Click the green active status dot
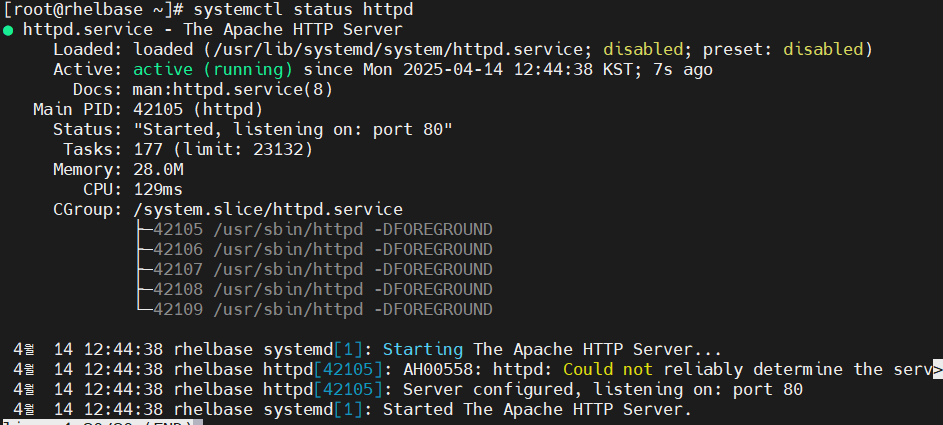Screen dimensions: 943x425 coord(7,31)
